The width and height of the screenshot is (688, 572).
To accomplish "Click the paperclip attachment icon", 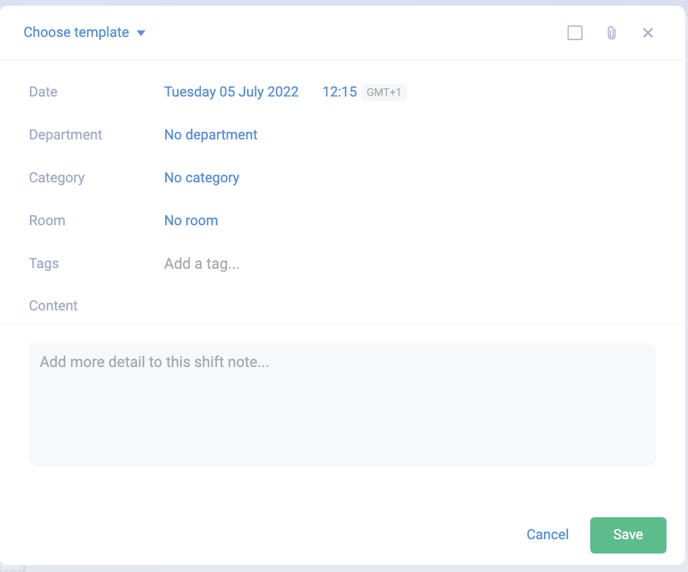I will (611, 33).
